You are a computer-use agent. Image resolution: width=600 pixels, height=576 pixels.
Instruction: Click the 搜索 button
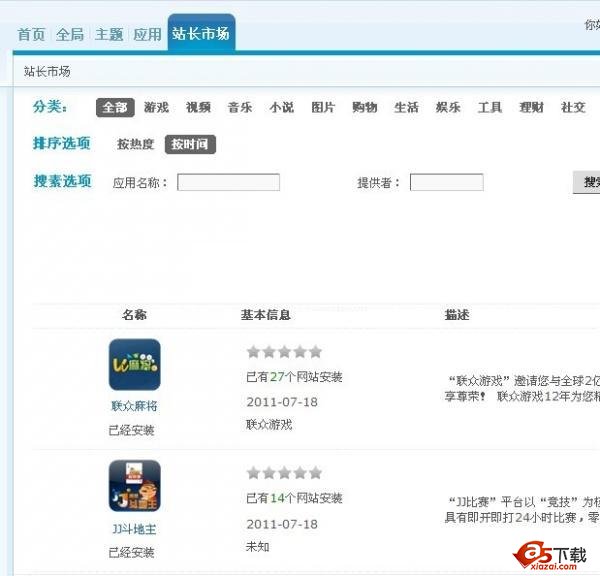tap(587, 182)
